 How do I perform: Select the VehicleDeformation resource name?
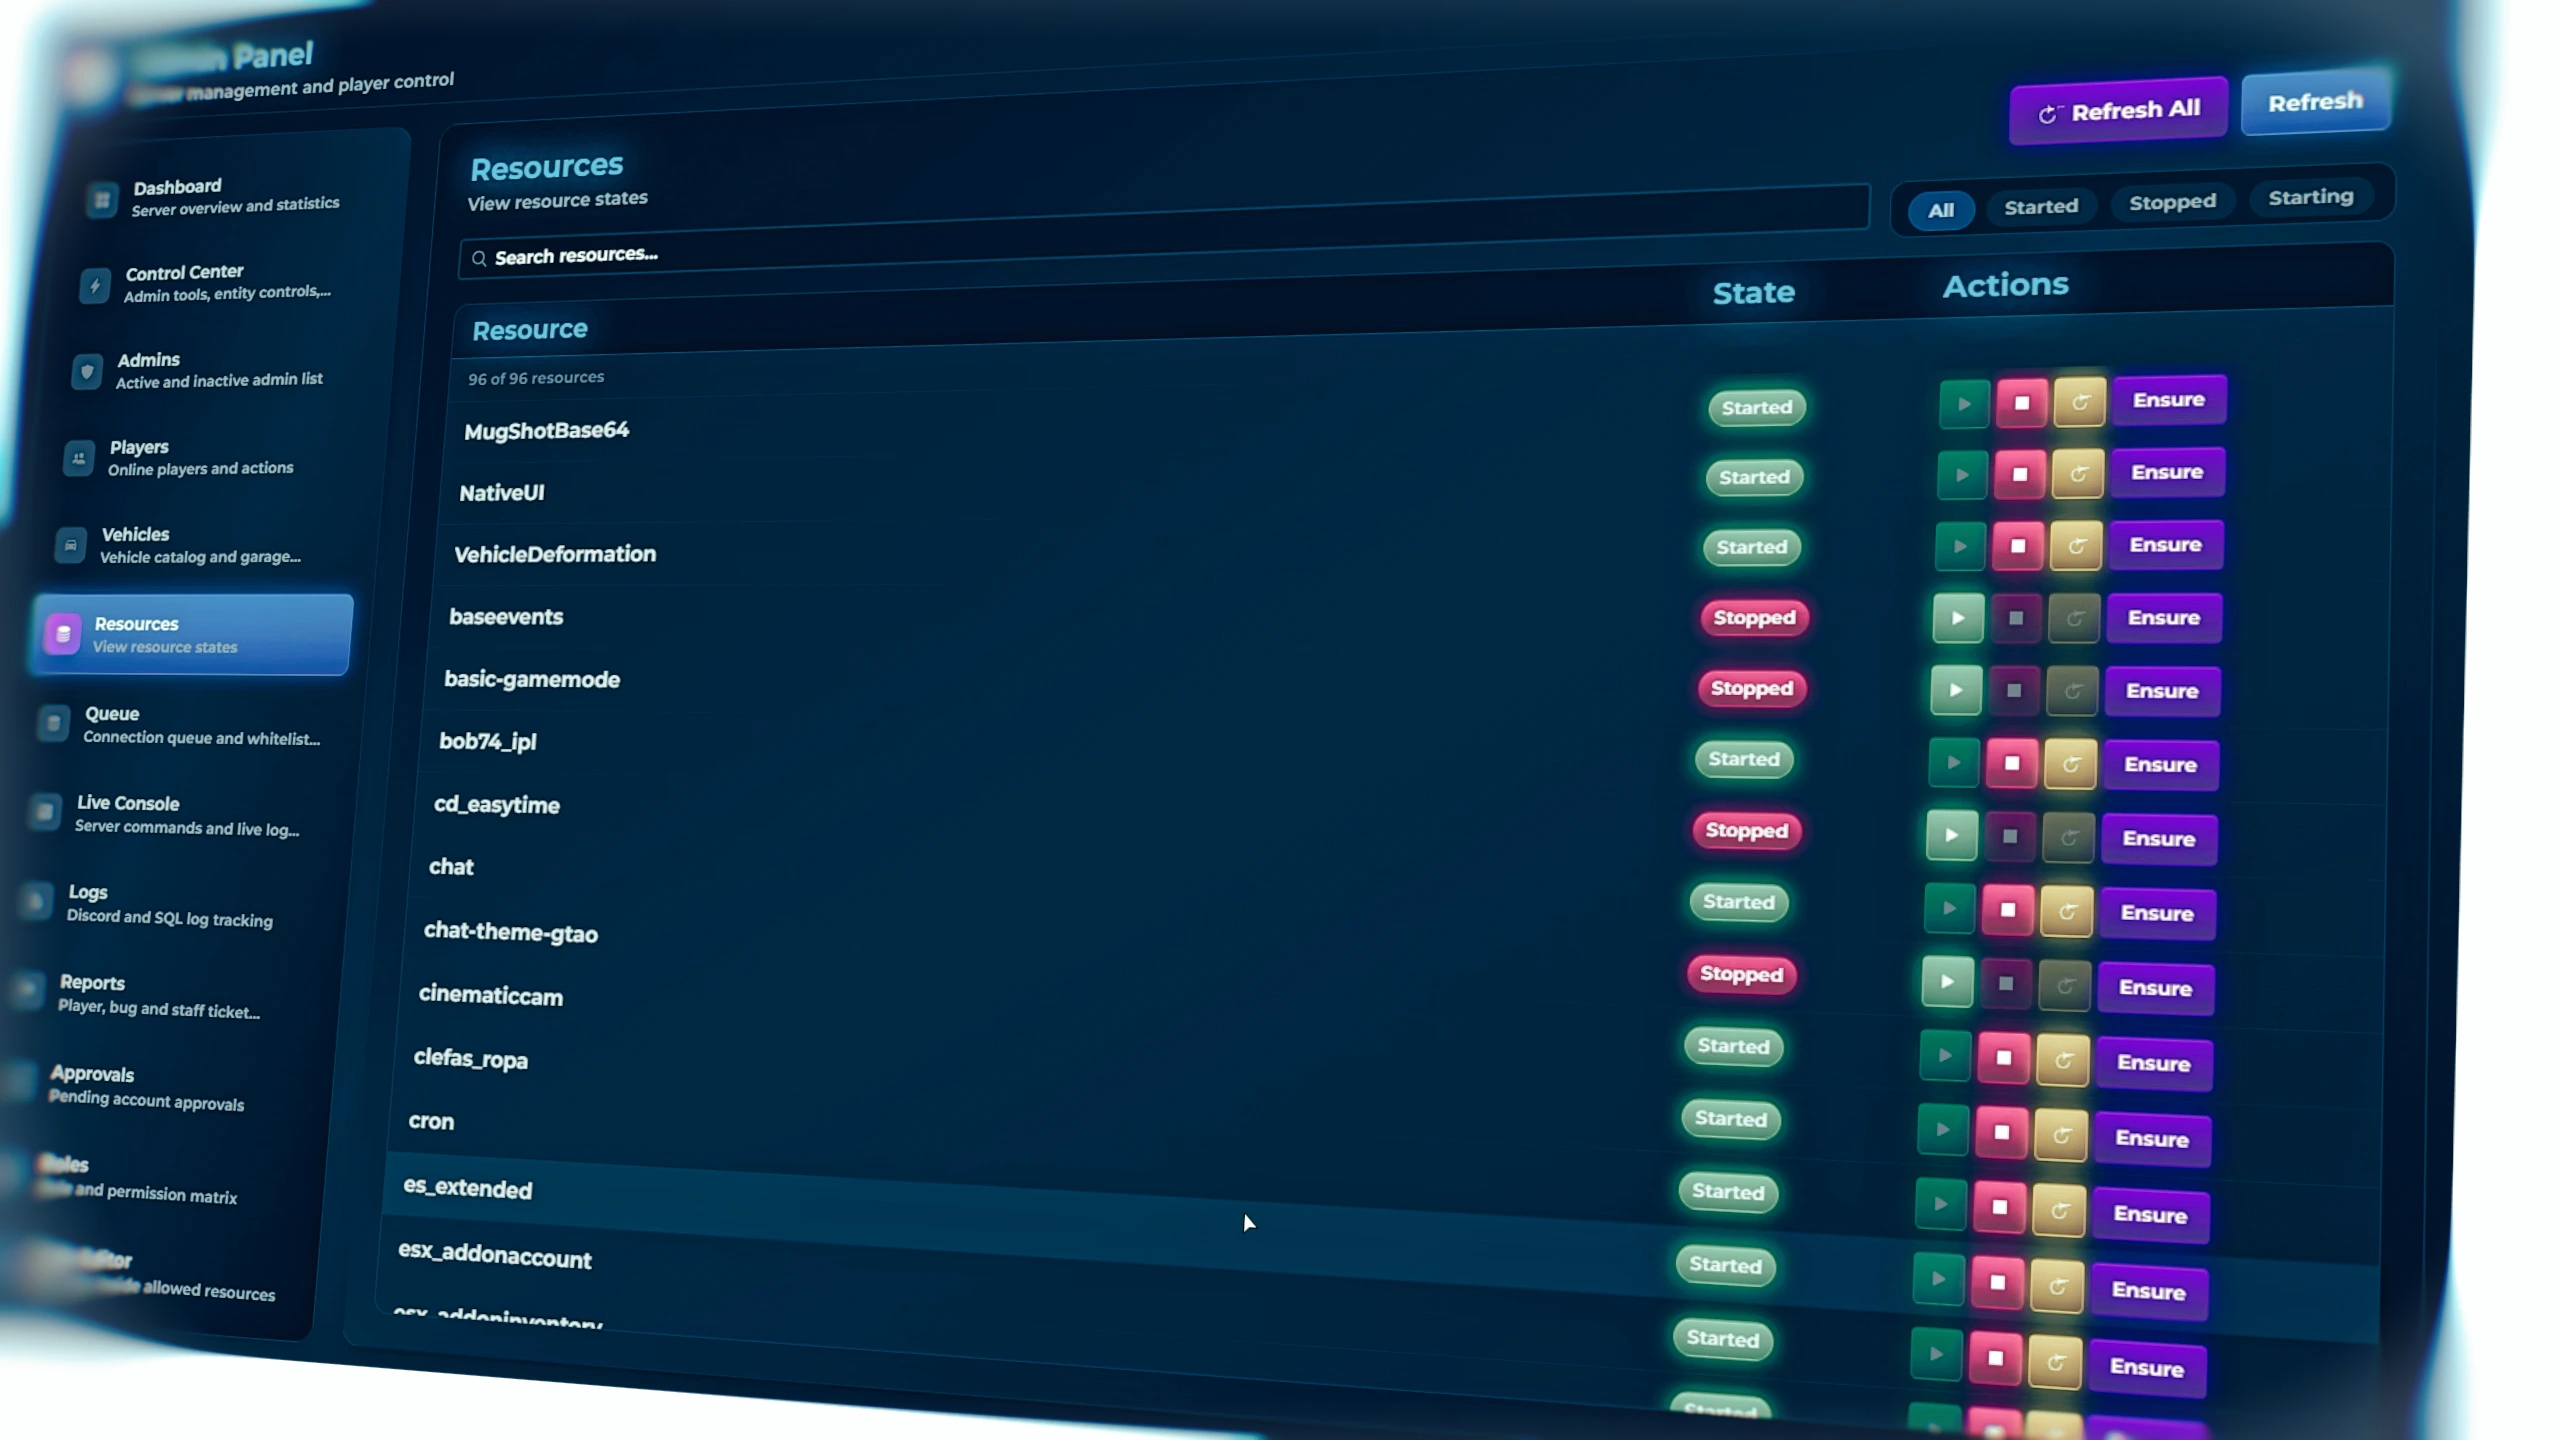[555, 554]
